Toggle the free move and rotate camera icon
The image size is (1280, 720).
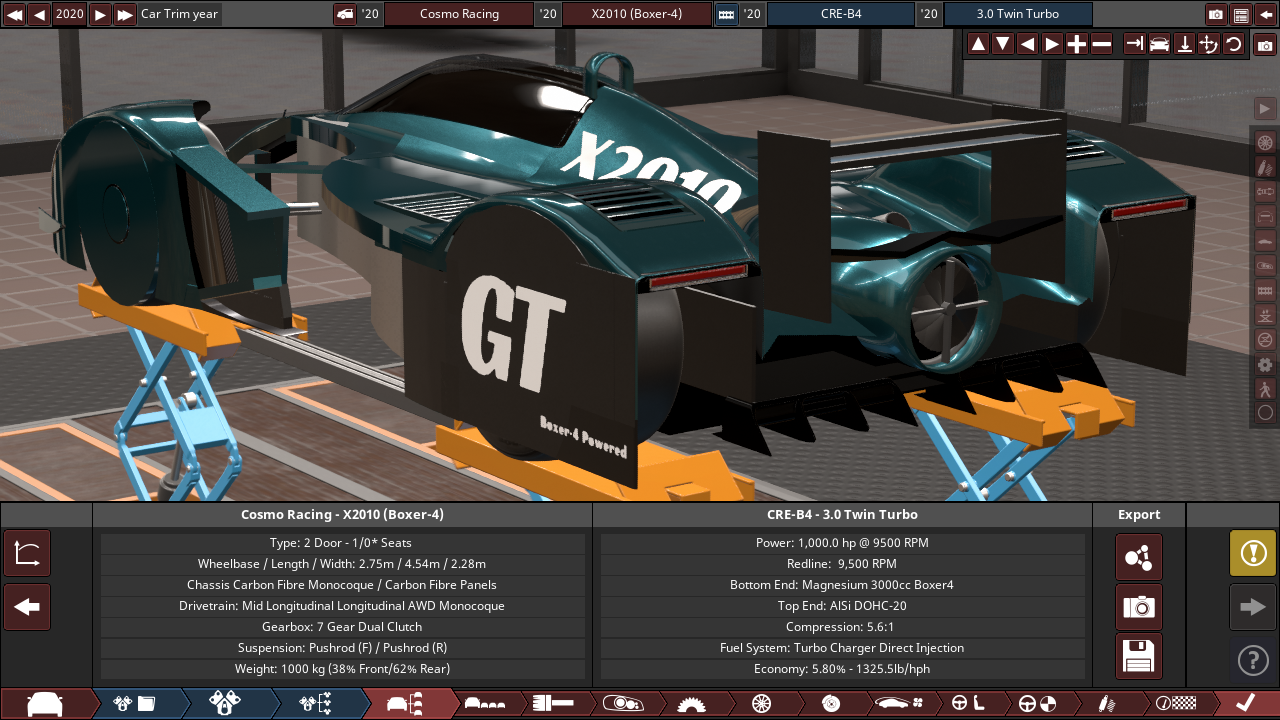click(1209, 44)
